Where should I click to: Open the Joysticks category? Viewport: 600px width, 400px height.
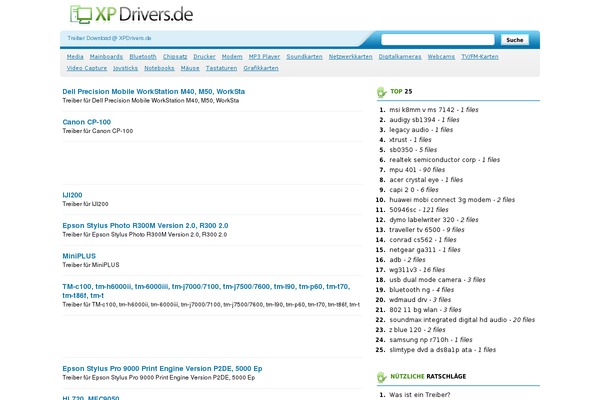pos(126,68)
